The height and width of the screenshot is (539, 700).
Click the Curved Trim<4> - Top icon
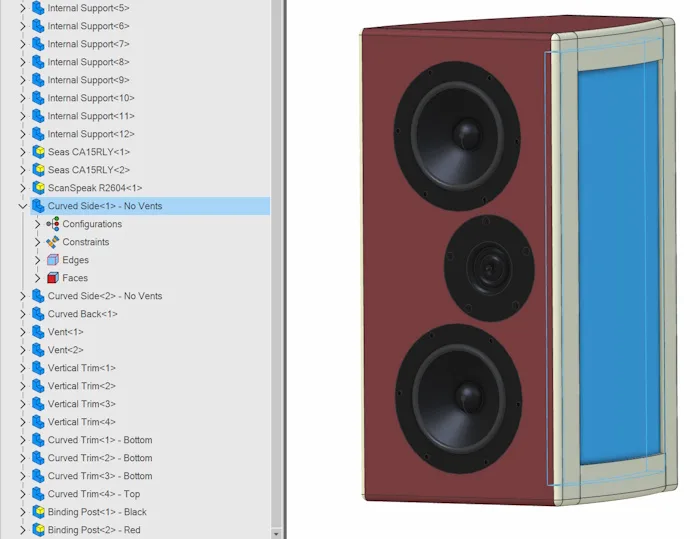pyautogui.click(x=38, y=494)
